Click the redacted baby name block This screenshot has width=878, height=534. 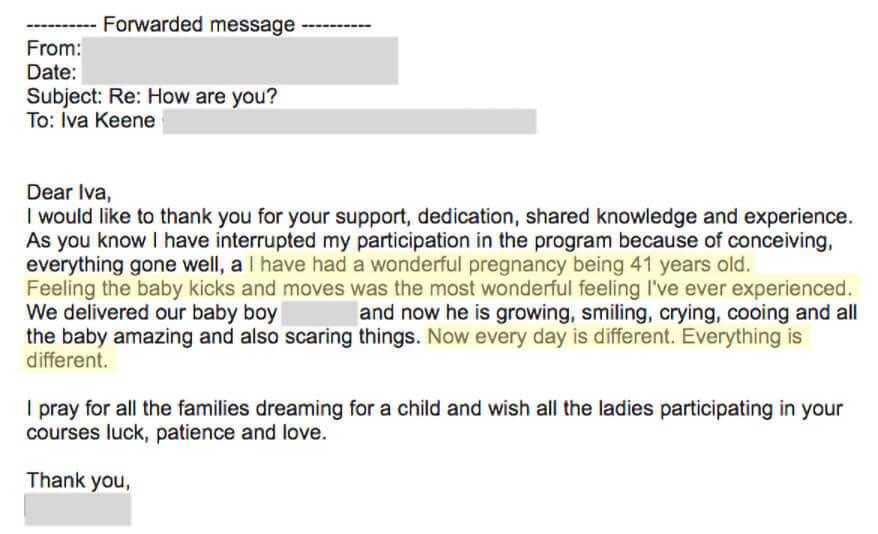coord(319,313)
